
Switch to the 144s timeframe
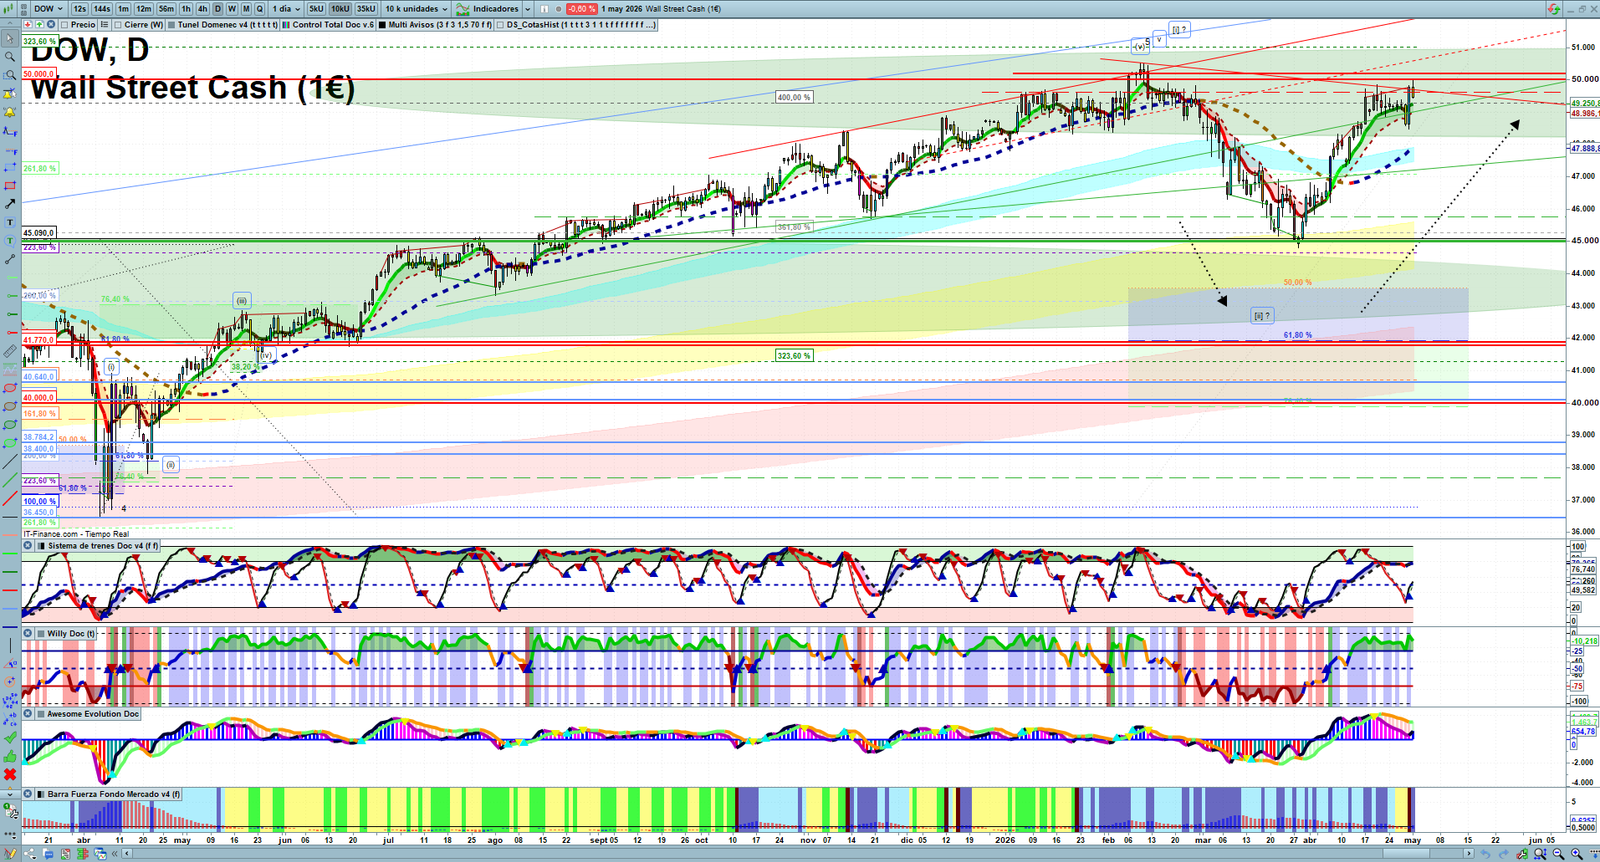click(102, 8)
